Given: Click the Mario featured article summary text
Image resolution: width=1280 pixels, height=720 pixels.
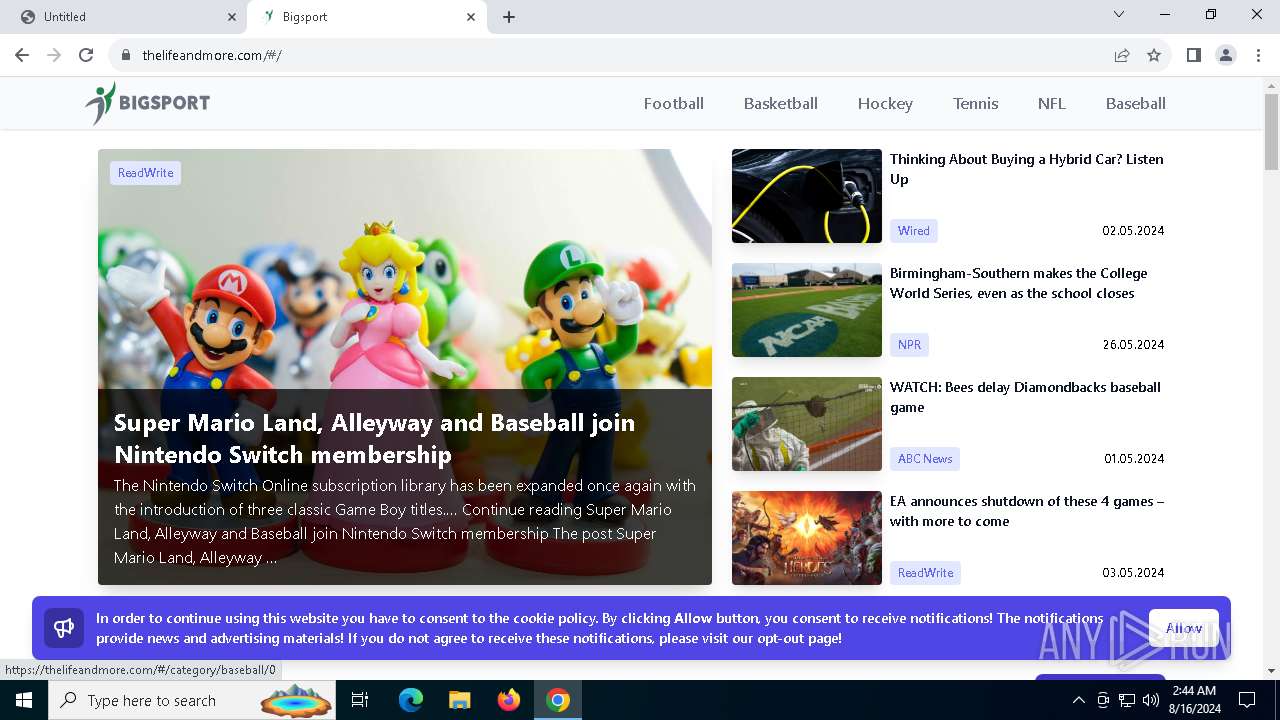Looking at the screenshot, I should click(404, 522).
